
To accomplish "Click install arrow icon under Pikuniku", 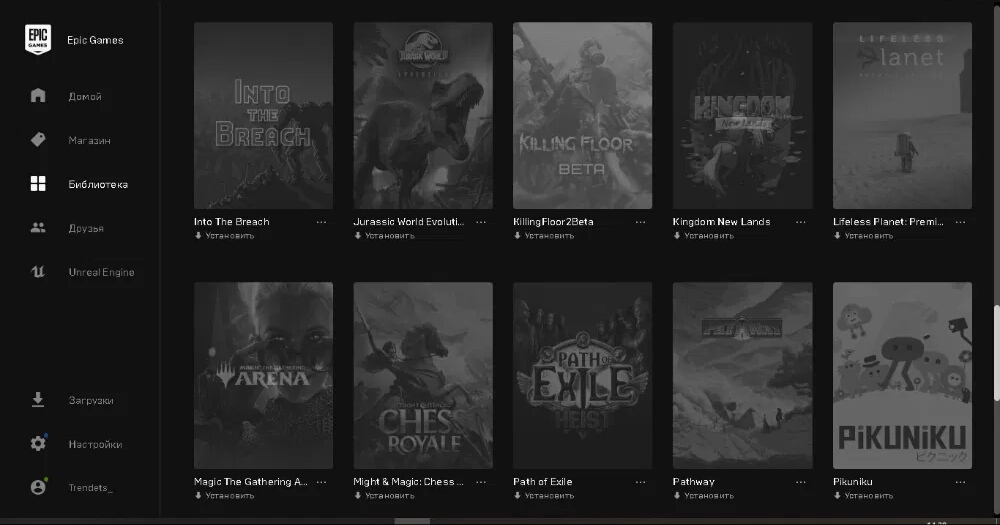I will [837, 495].
